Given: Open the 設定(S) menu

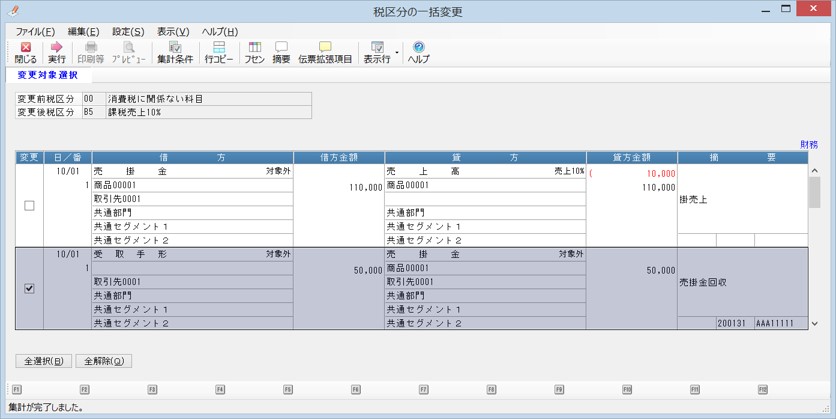Looking at the screenshot, I should 128,31.
